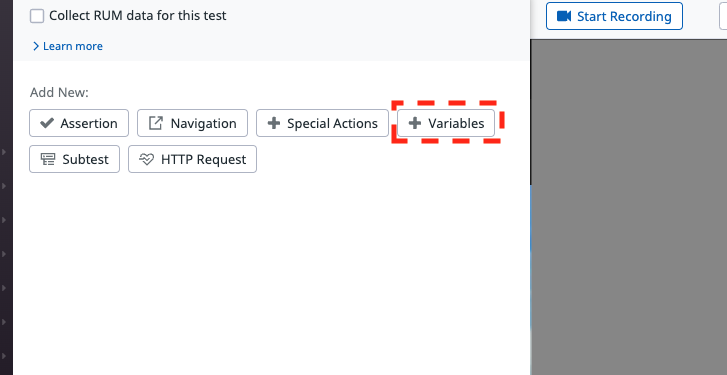Expand the chevron next to Learn more
Image resolution: width=727 pixels, height=375 pixels.
tap(36, 46)
